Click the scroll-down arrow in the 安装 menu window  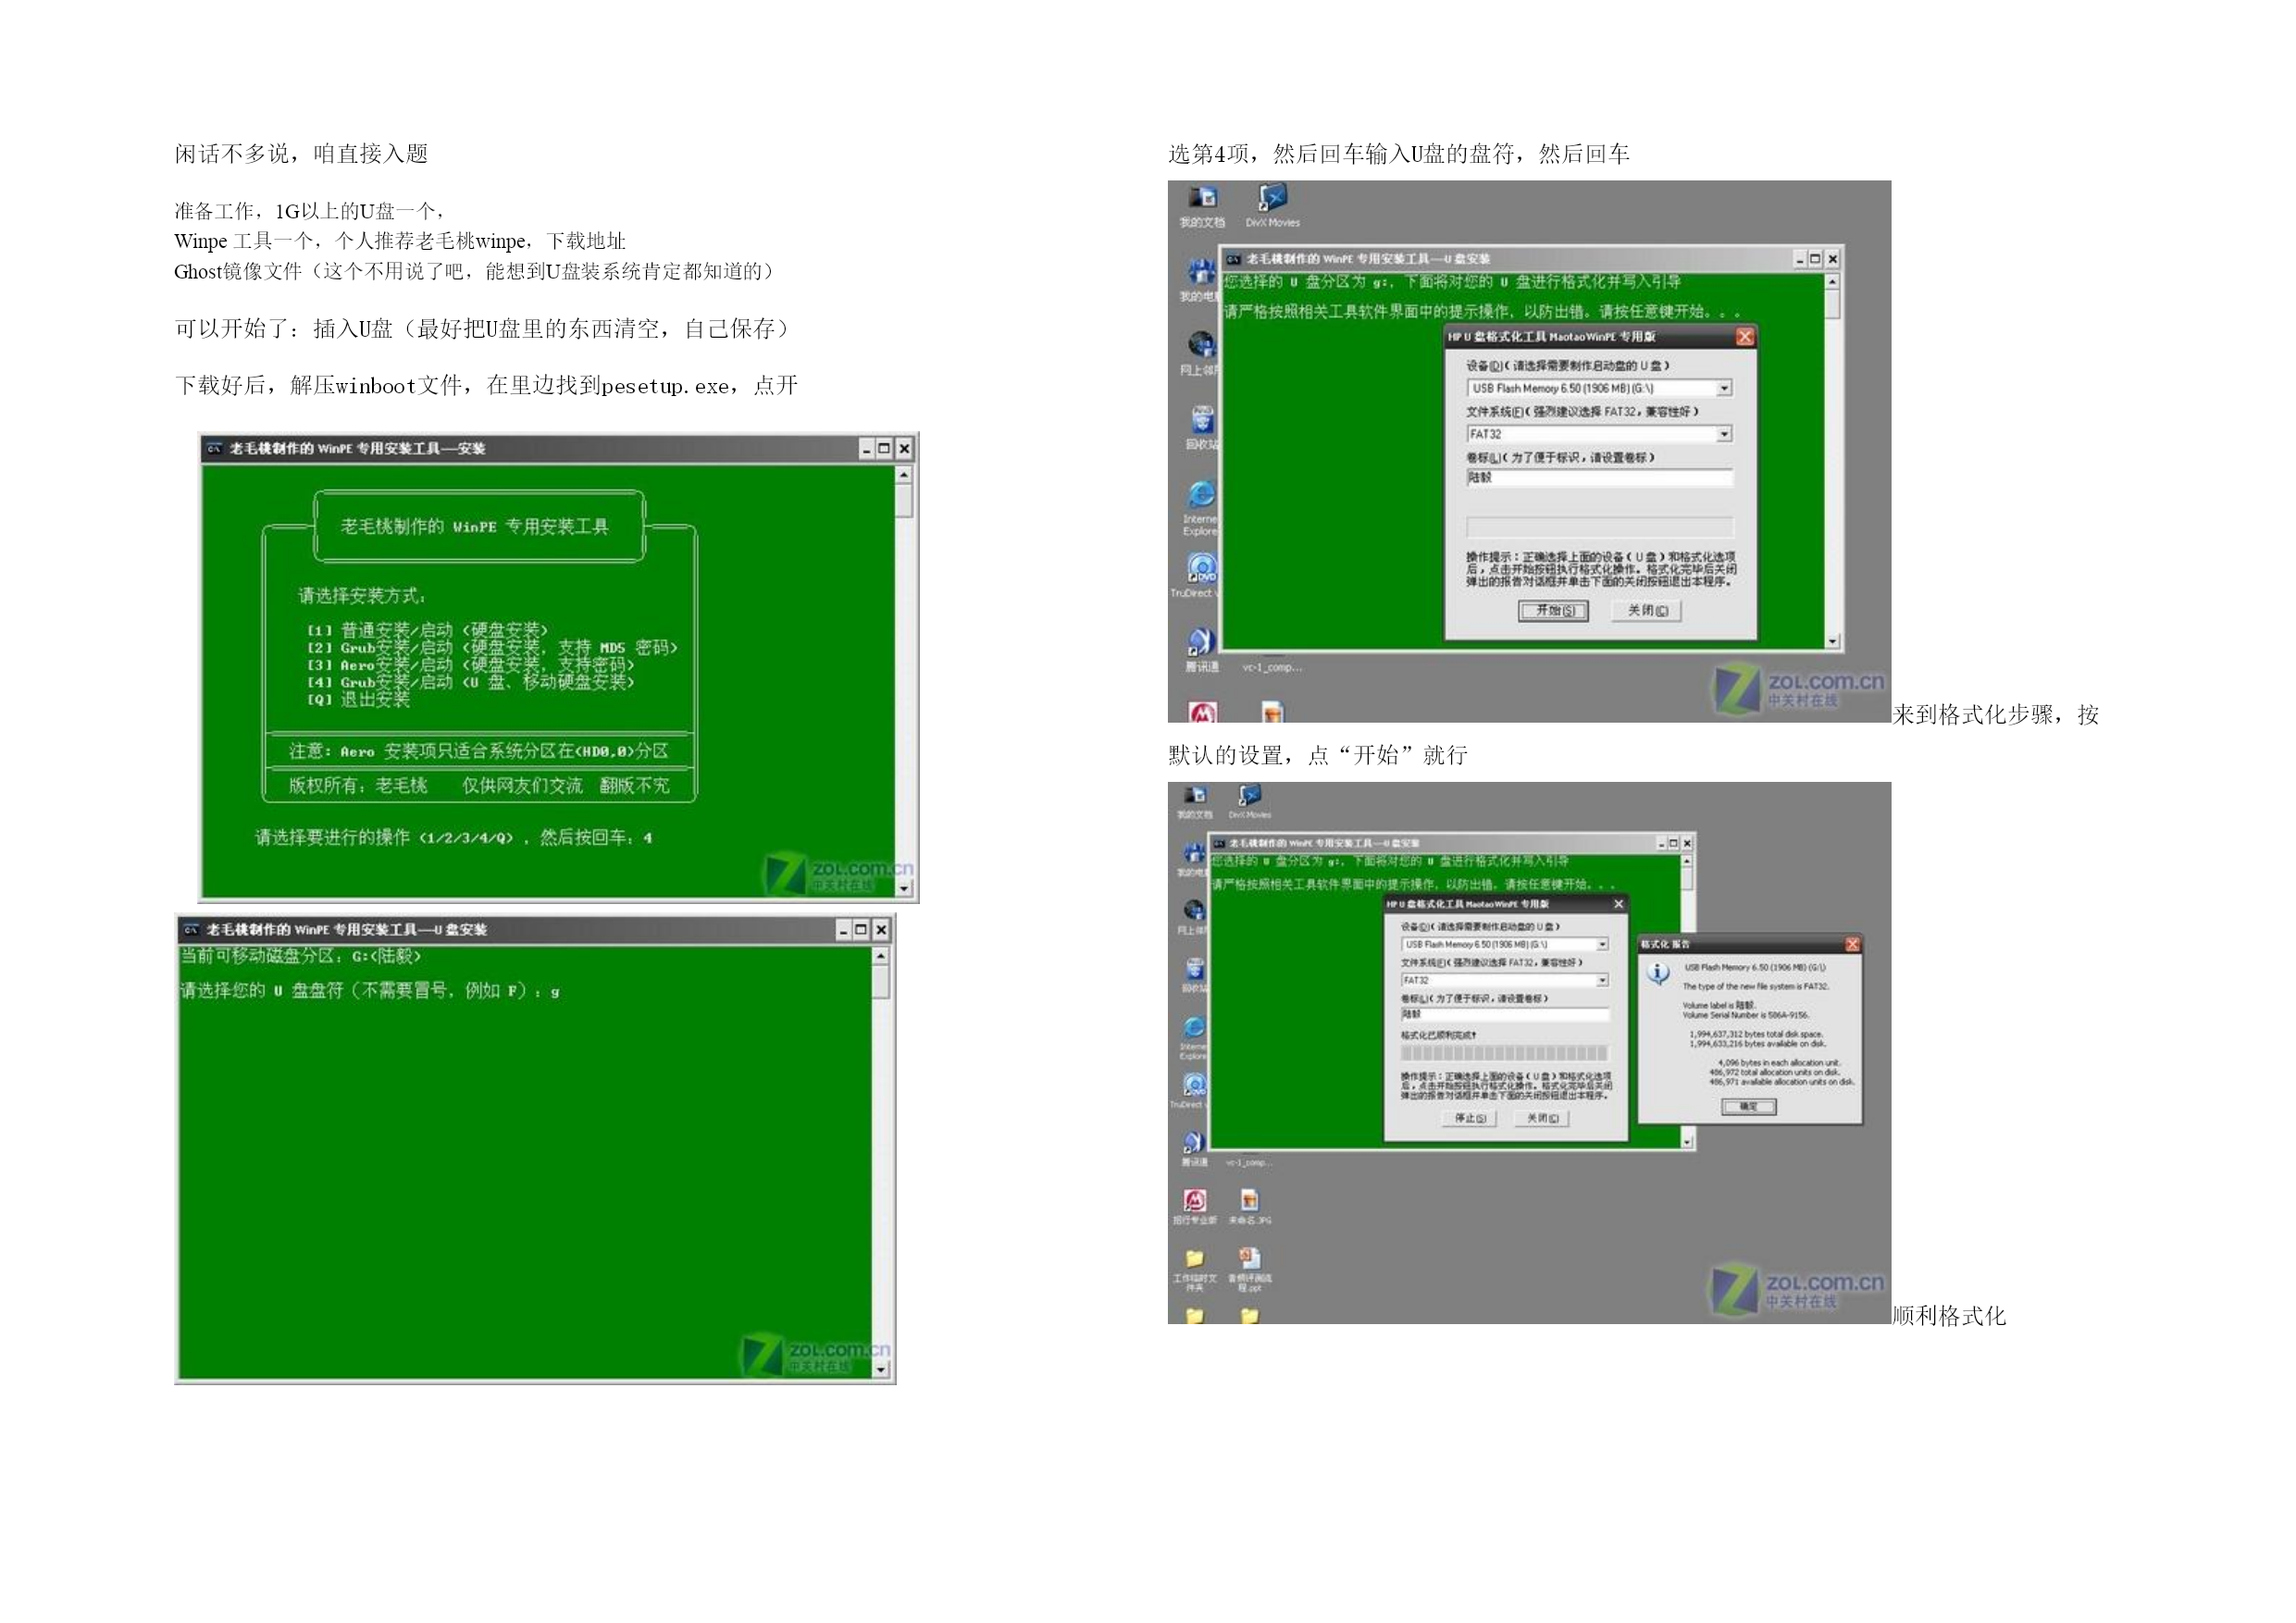(904, 888)
